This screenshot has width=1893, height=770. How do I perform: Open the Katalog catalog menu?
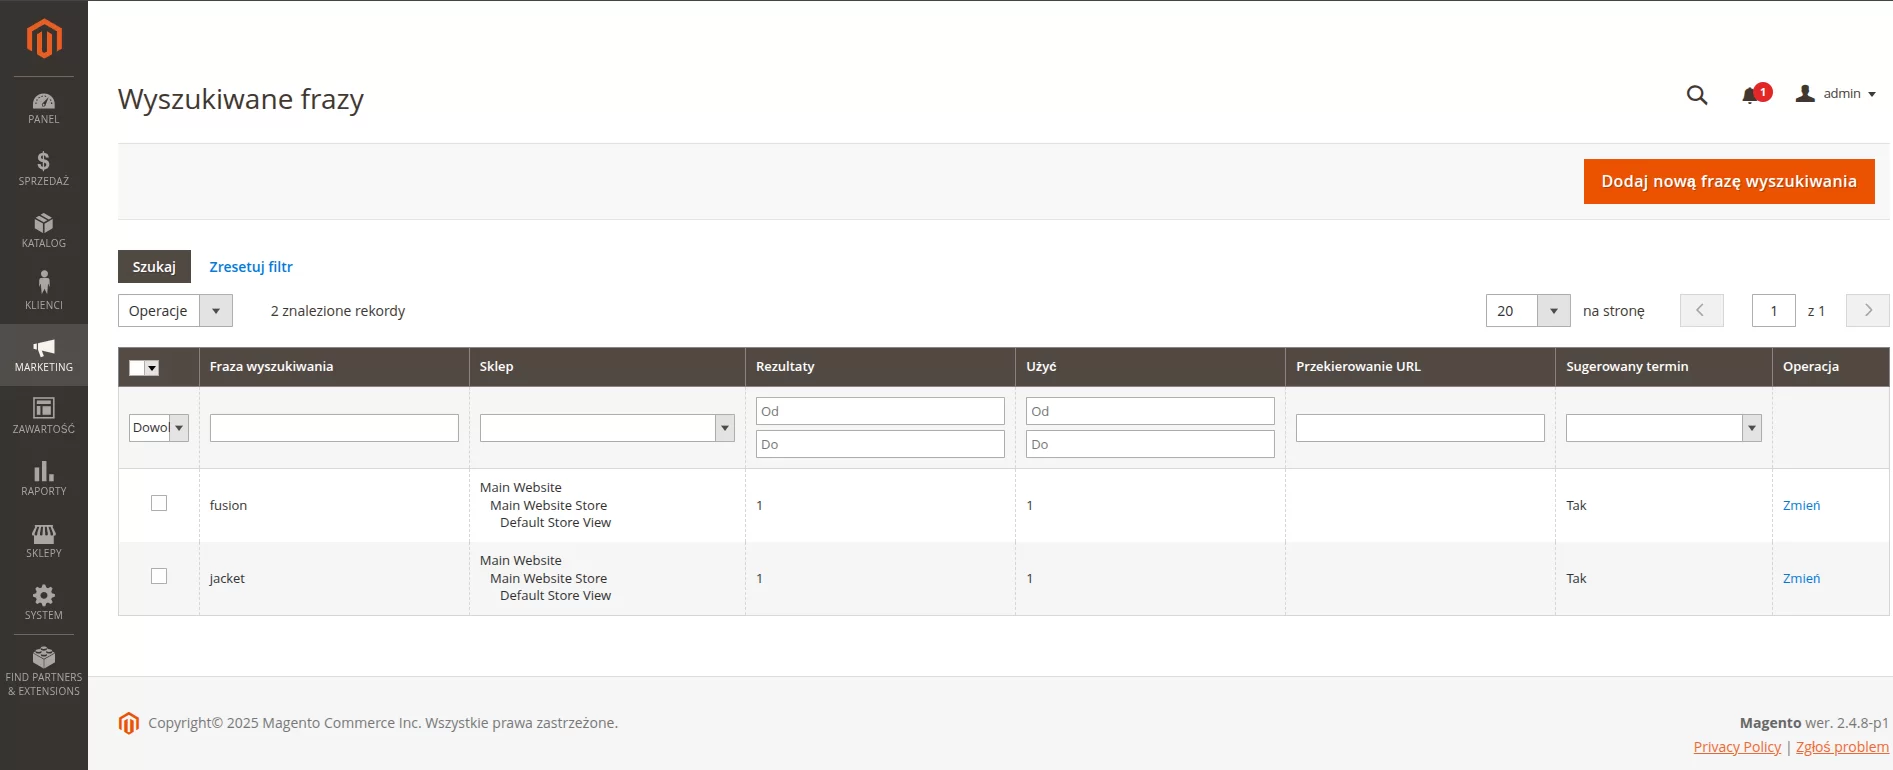click(x=44, y=231)
